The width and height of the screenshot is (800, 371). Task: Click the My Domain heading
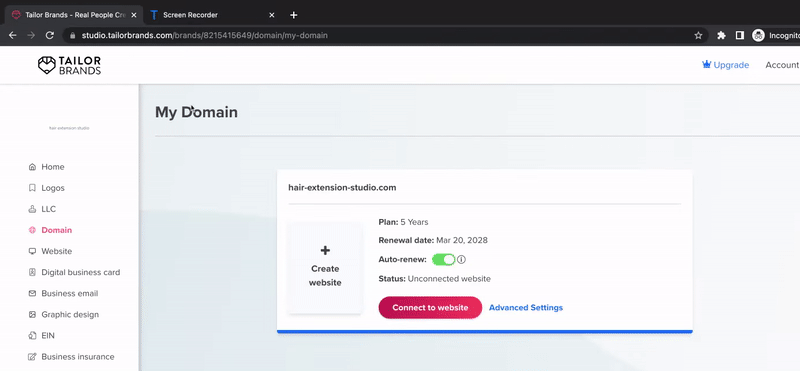coord(196,112)
